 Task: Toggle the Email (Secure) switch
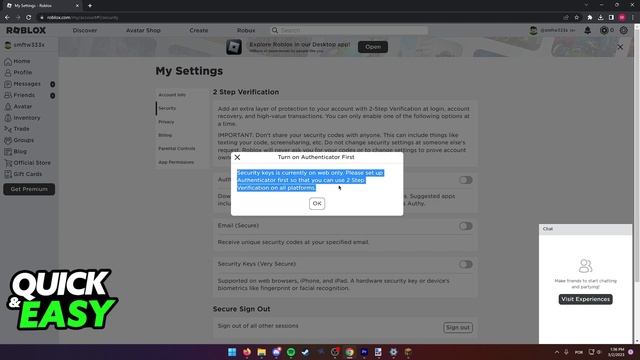(465, 226)
